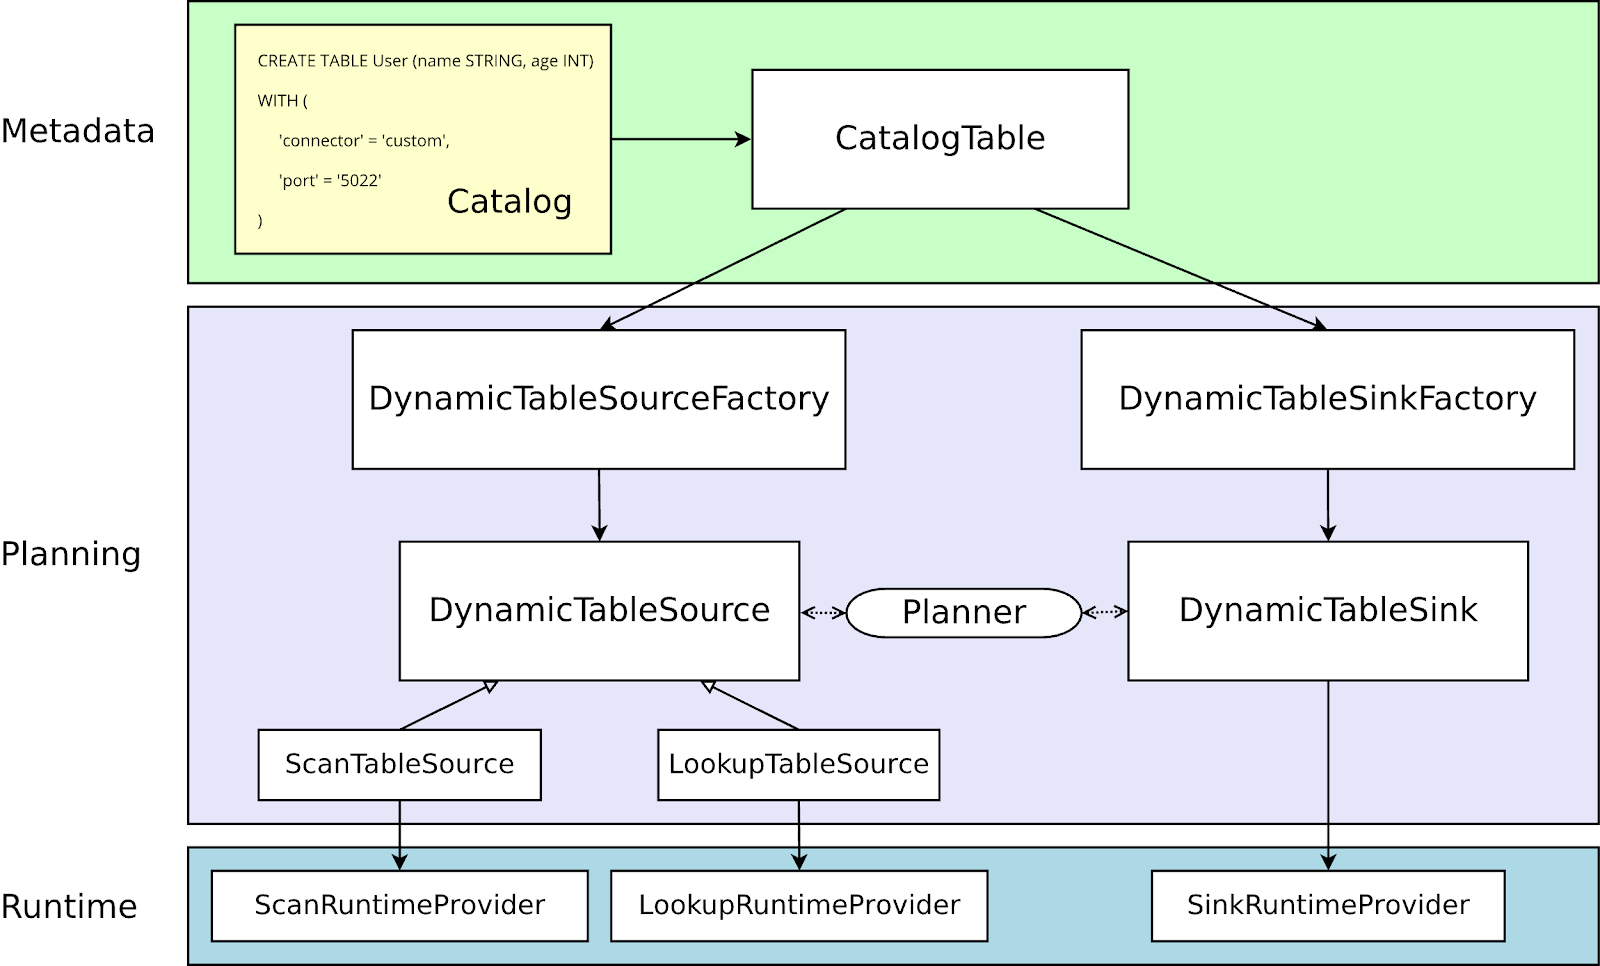
Task: Select the LookupRuntimeProvider box
Action: (799, 905)
